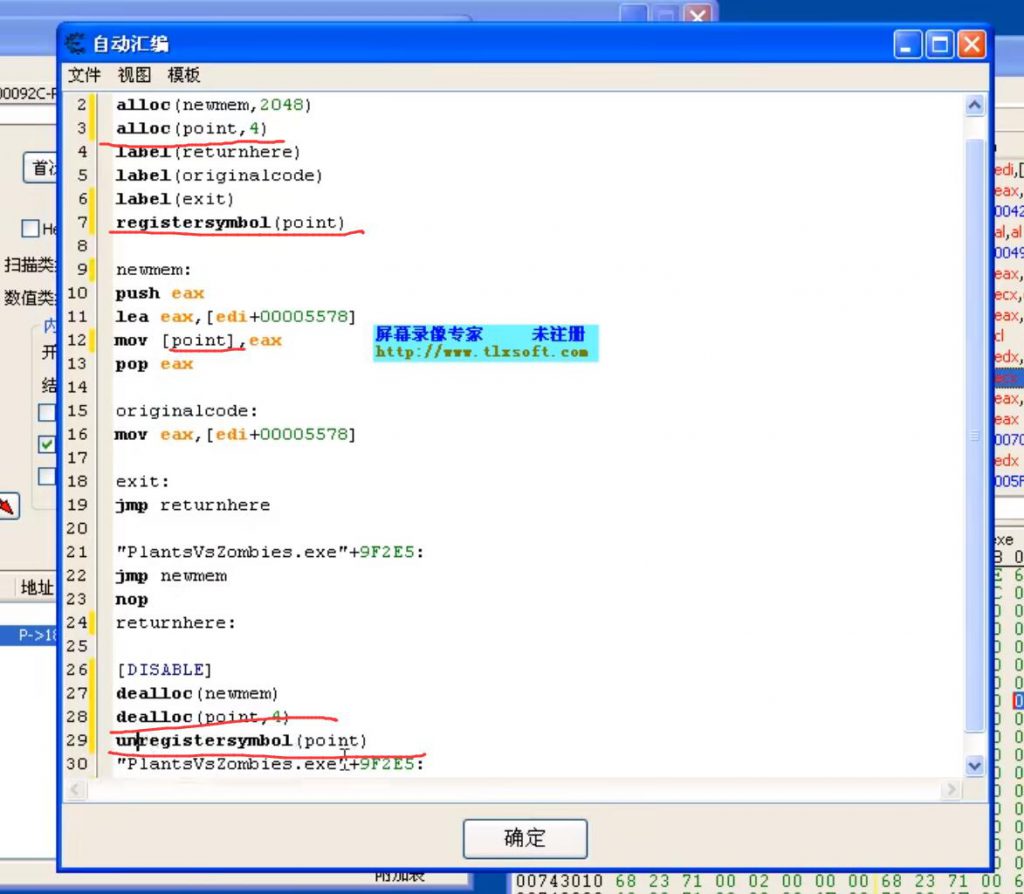The width and height of the screenshot is (1024, 894).
Task: Click the line dealloc(point,4)
Action: (x=202, y=717)
